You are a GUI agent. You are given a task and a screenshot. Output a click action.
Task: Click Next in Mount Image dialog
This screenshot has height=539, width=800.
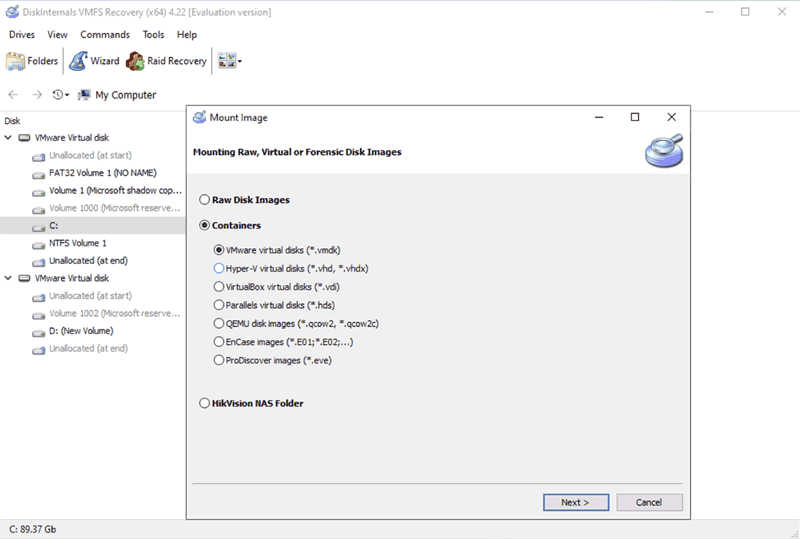click(x=576, y=502)
